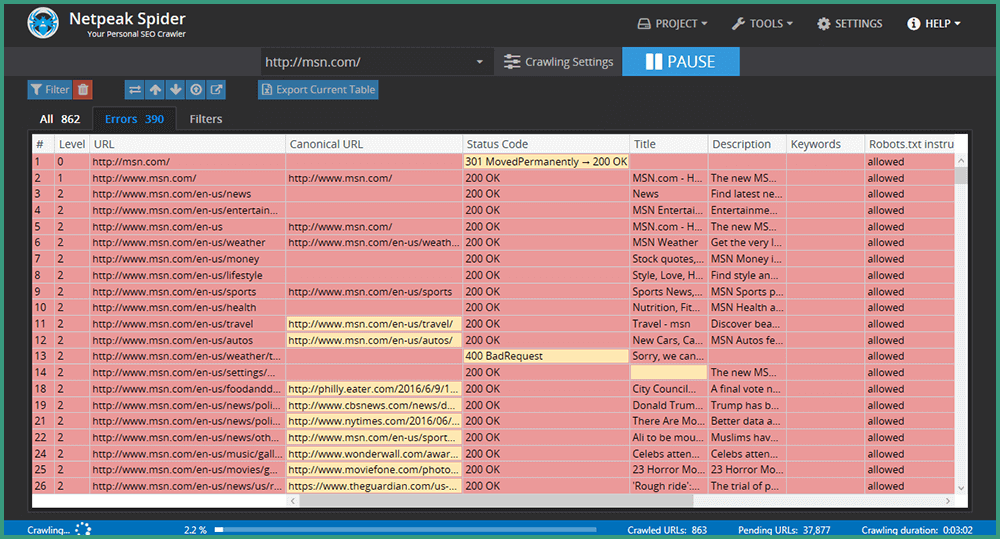Click the 'Crawling duration: 0:03:02' status entry
Image resolution: width=1000 pixels, height=539 pixels.
coord(916,530)
